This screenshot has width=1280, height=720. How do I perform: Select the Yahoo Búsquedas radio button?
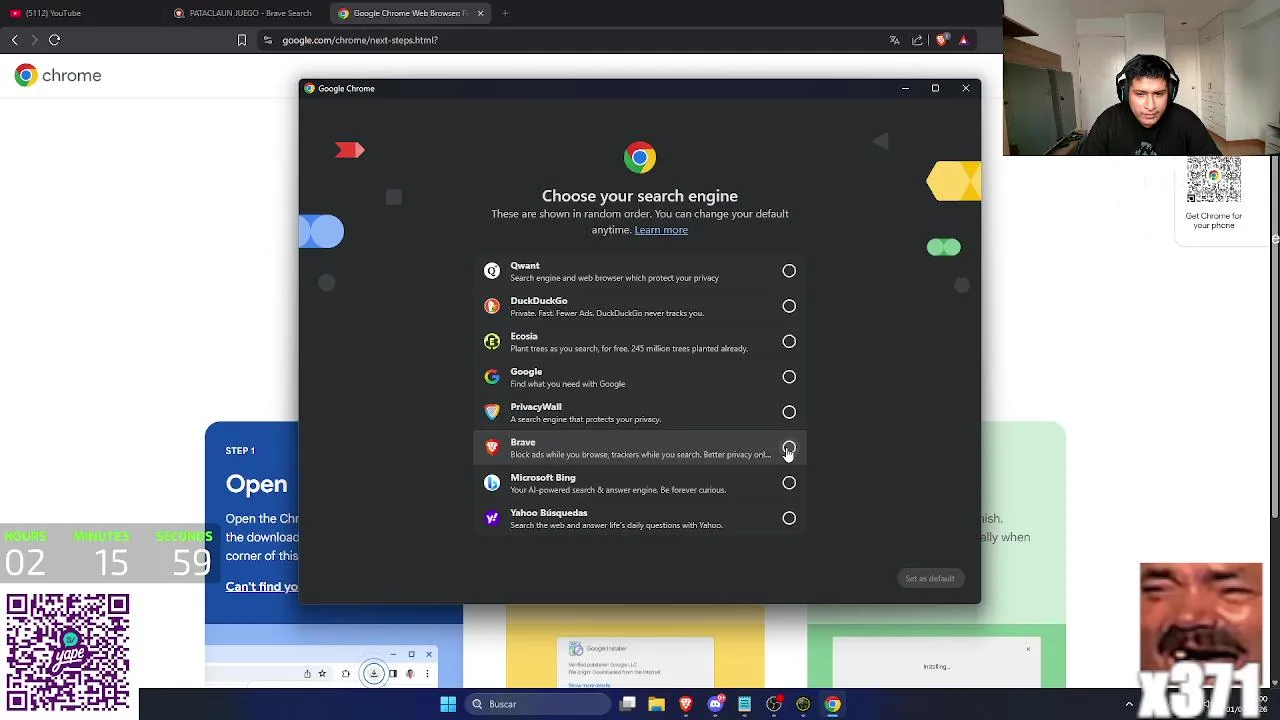click(789, 518)
